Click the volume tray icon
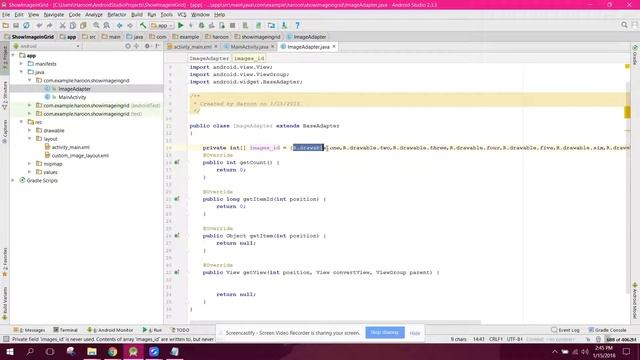 (585, 351)
